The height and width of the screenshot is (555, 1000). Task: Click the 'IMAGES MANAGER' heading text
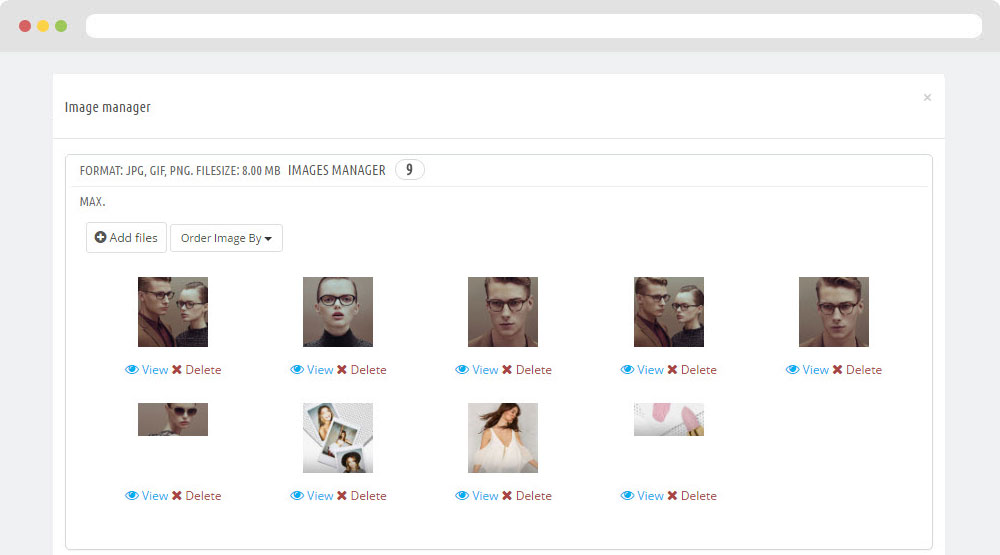click(337, 170)
